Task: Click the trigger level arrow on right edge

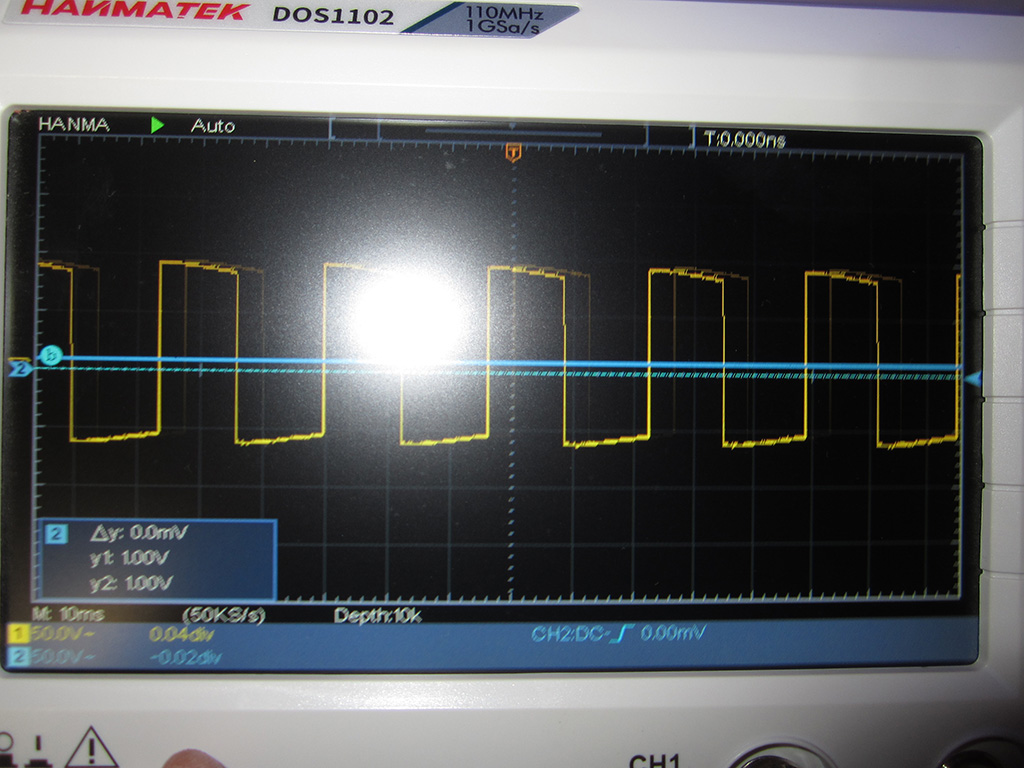Action: pyautogui.click(x=972, y=378)
